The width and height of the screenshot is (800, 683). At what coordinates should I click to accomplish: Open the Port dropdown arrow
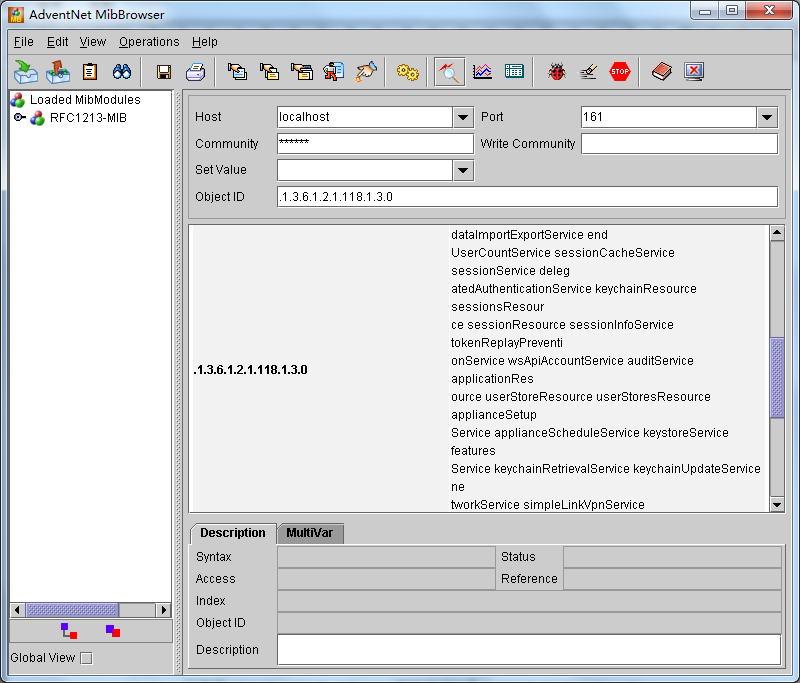coord(767,117)
